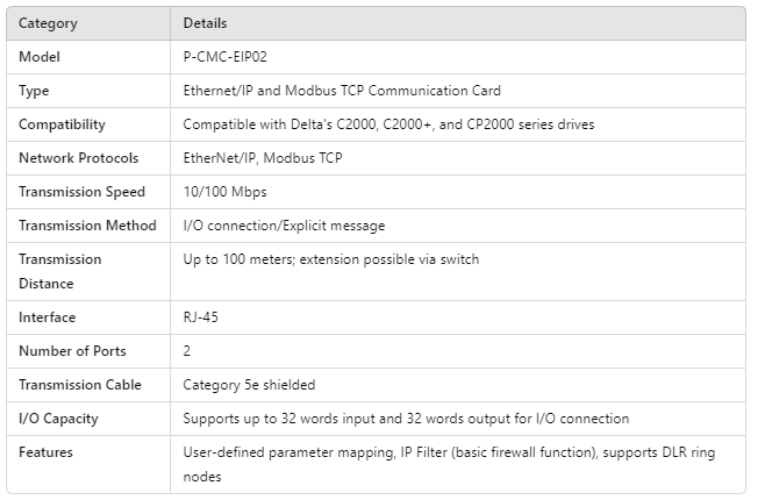Select the Network Protocols label
The width and height of the screenshot is (758, 500).
(77, 158)
